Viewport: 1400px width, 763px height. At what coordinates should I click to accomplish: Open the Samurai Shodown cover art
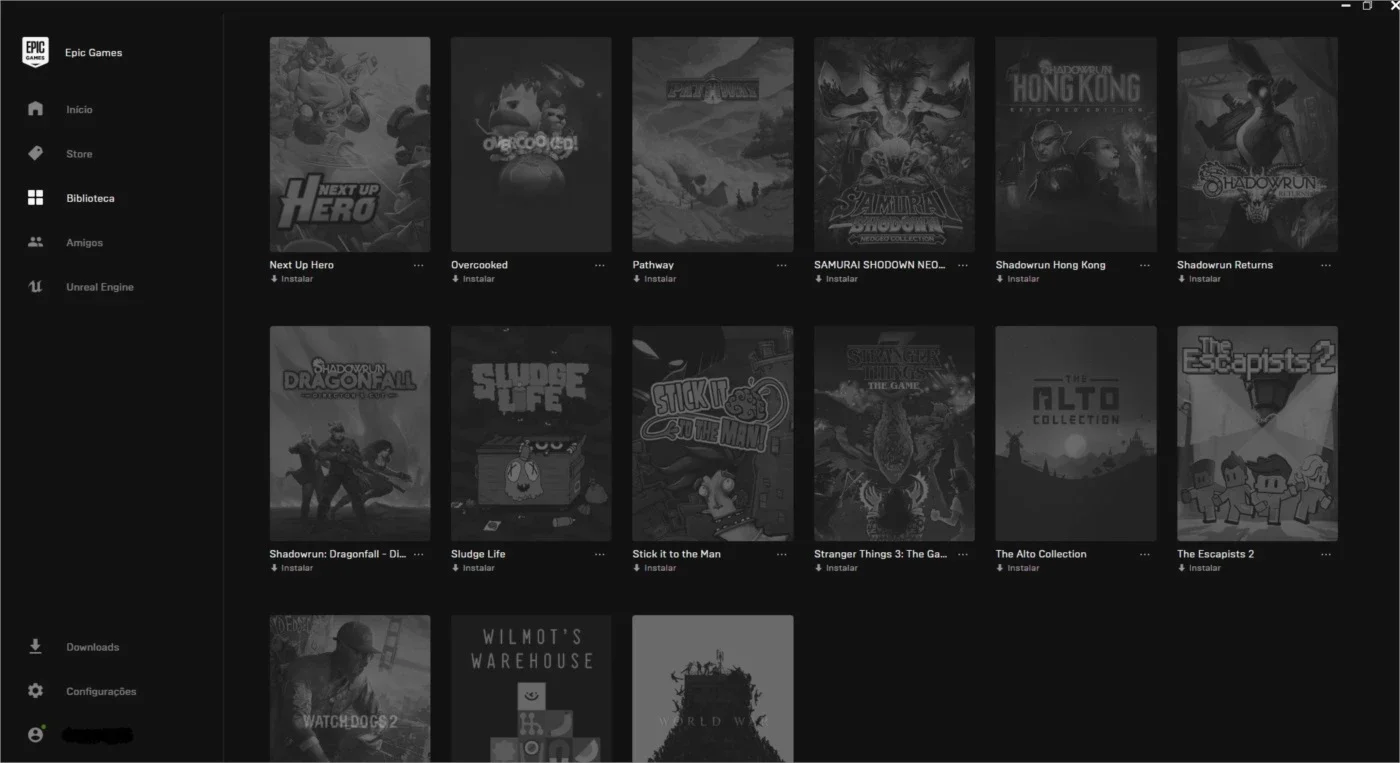point(894,144)
